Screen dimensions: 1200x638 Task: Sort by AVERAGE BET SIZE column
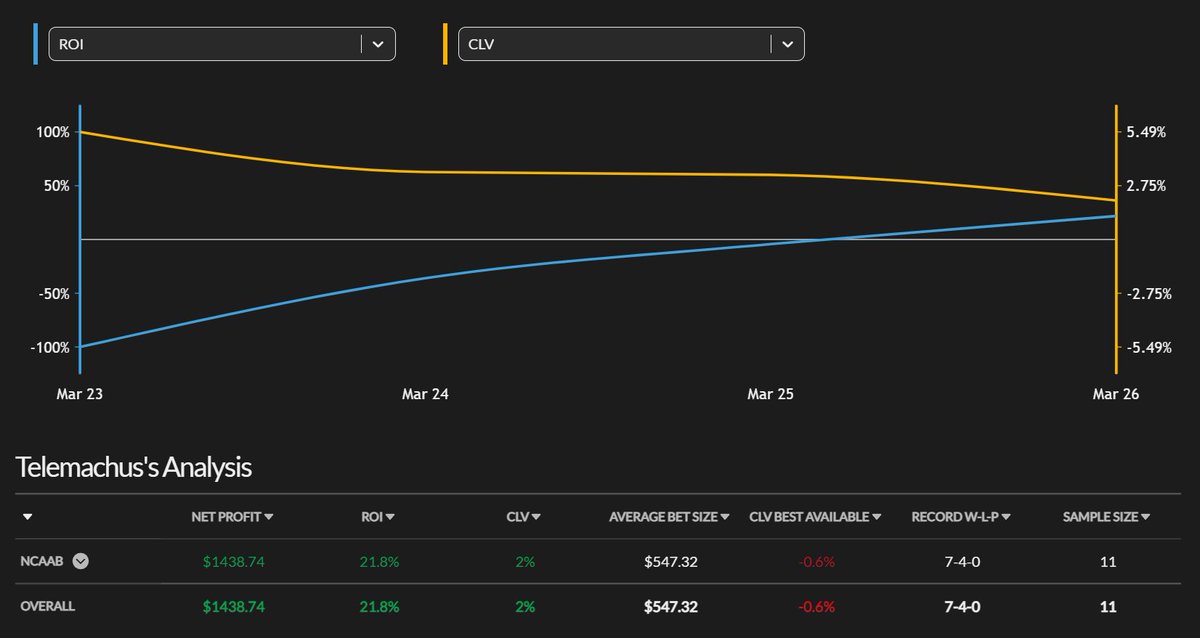tap(669, 517)
